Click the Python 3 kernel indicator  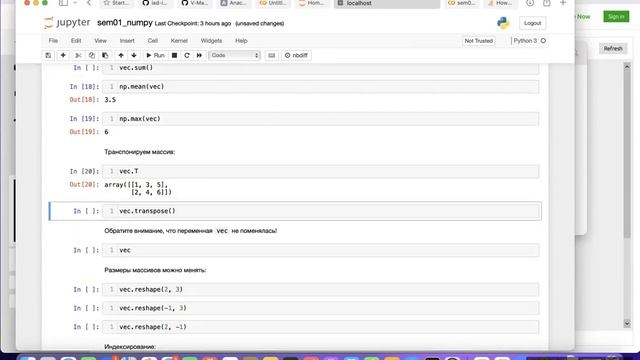coord(529,41)
